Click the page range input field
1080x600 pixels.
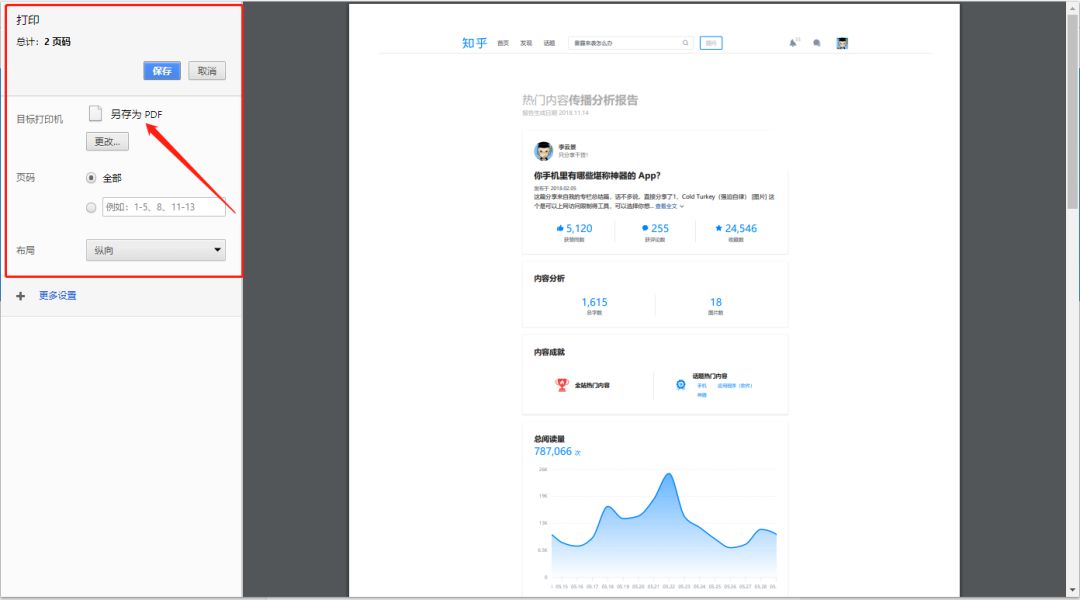tap(164, 207)
